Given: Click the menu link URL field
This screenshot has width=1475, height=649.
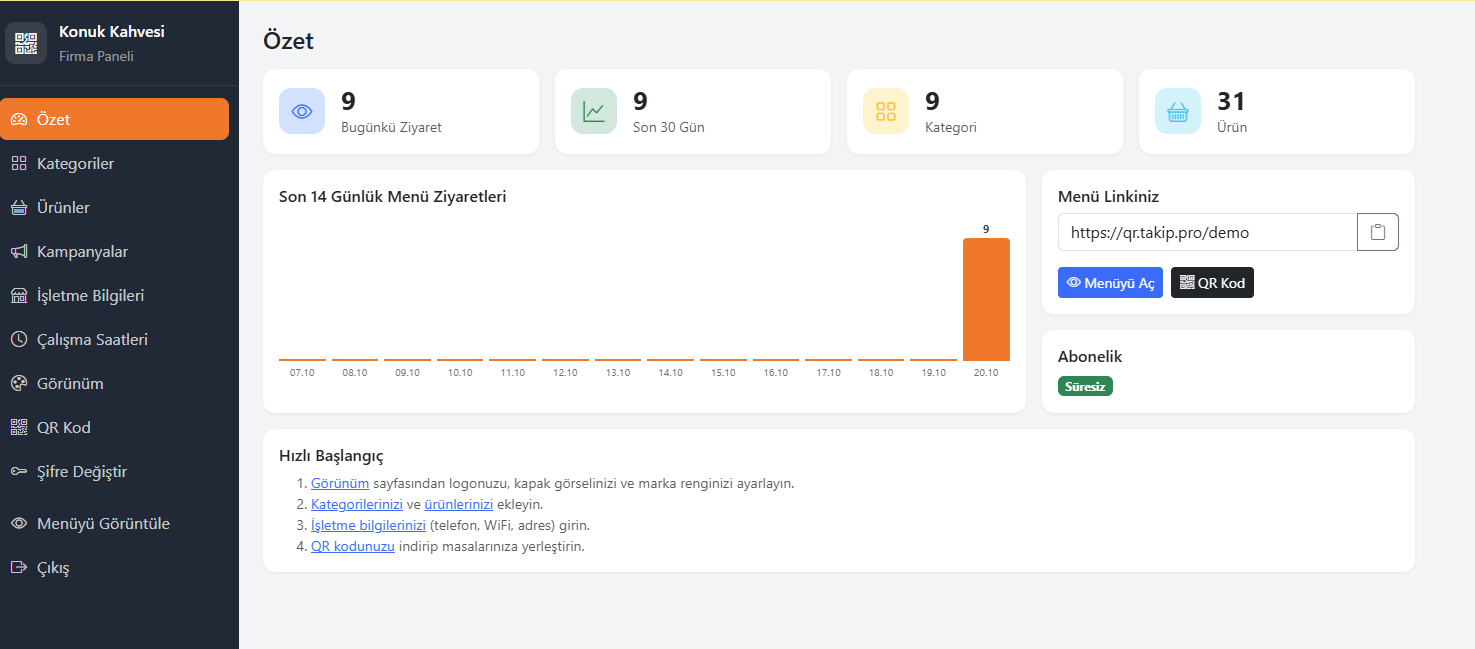Looking at the screenshot, I should coord(1208,232).
